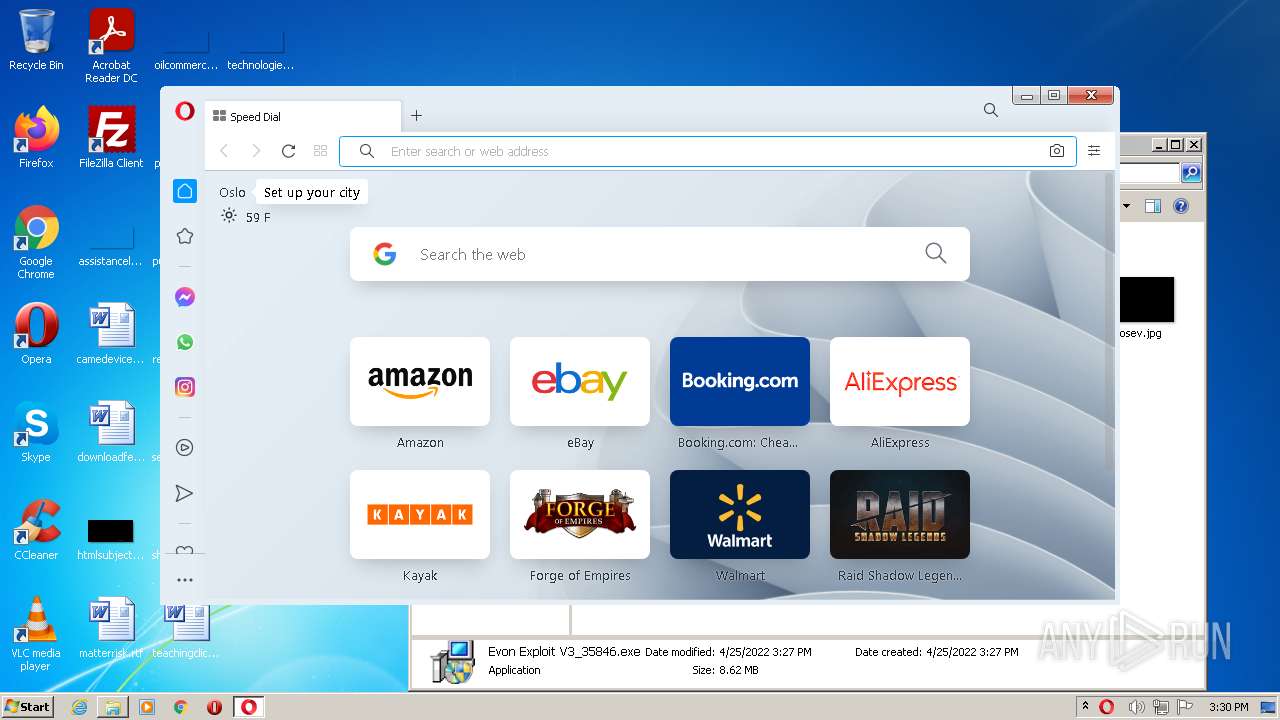Select Acrobat Reader DC desktop icon
Image resolution: width=1280 pixels, height=720 pixels.
pyautogui.click(x=111, y=46)
